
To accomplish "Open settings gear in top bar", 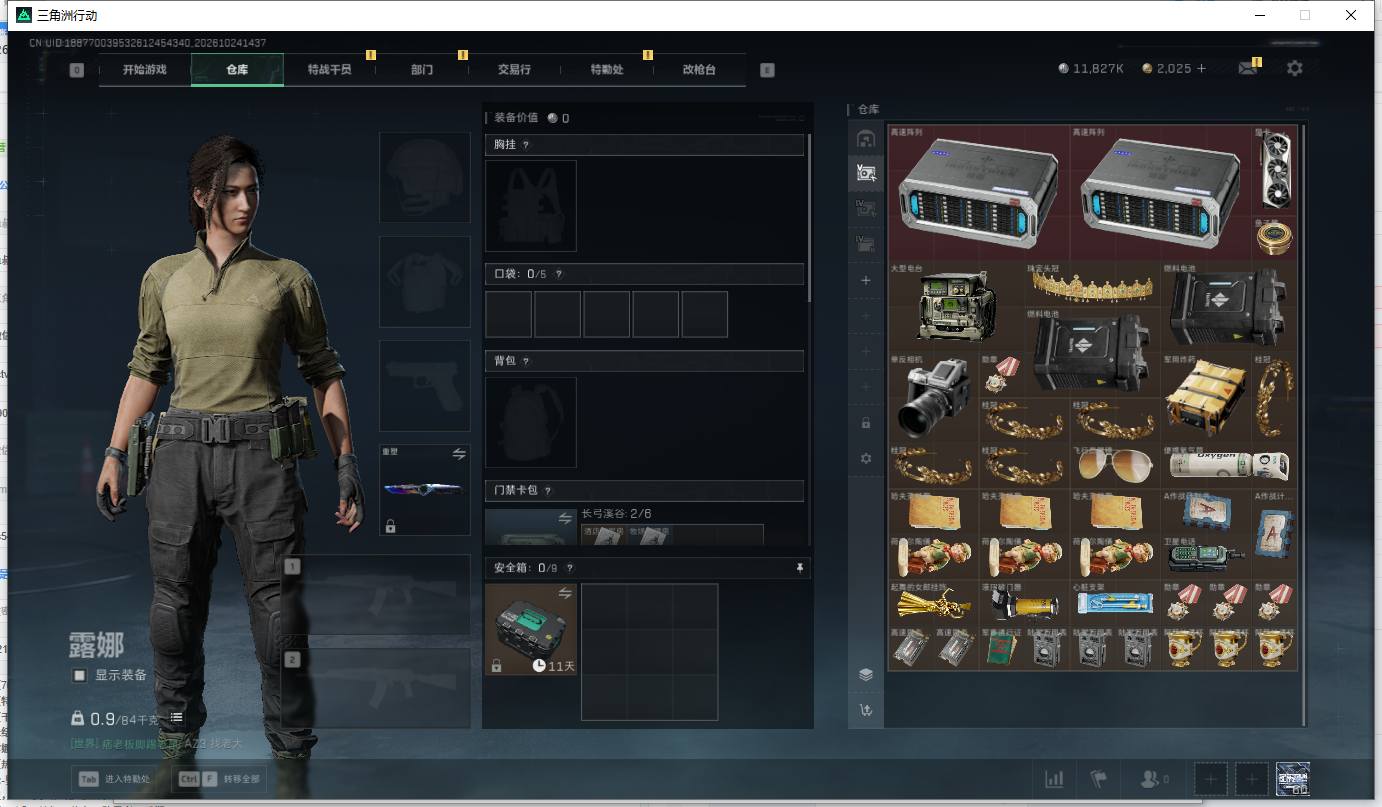I will (1295, 68).
